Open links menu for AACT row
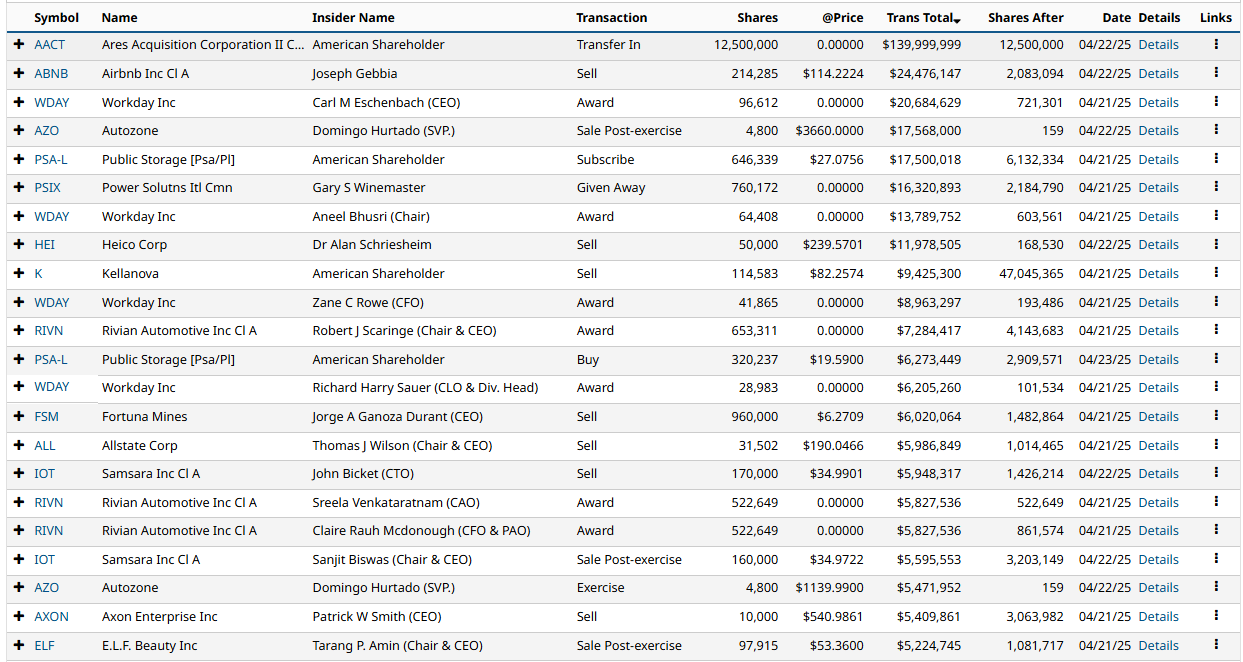Viewport: 1243px width, 662px height. point(1216,44)
